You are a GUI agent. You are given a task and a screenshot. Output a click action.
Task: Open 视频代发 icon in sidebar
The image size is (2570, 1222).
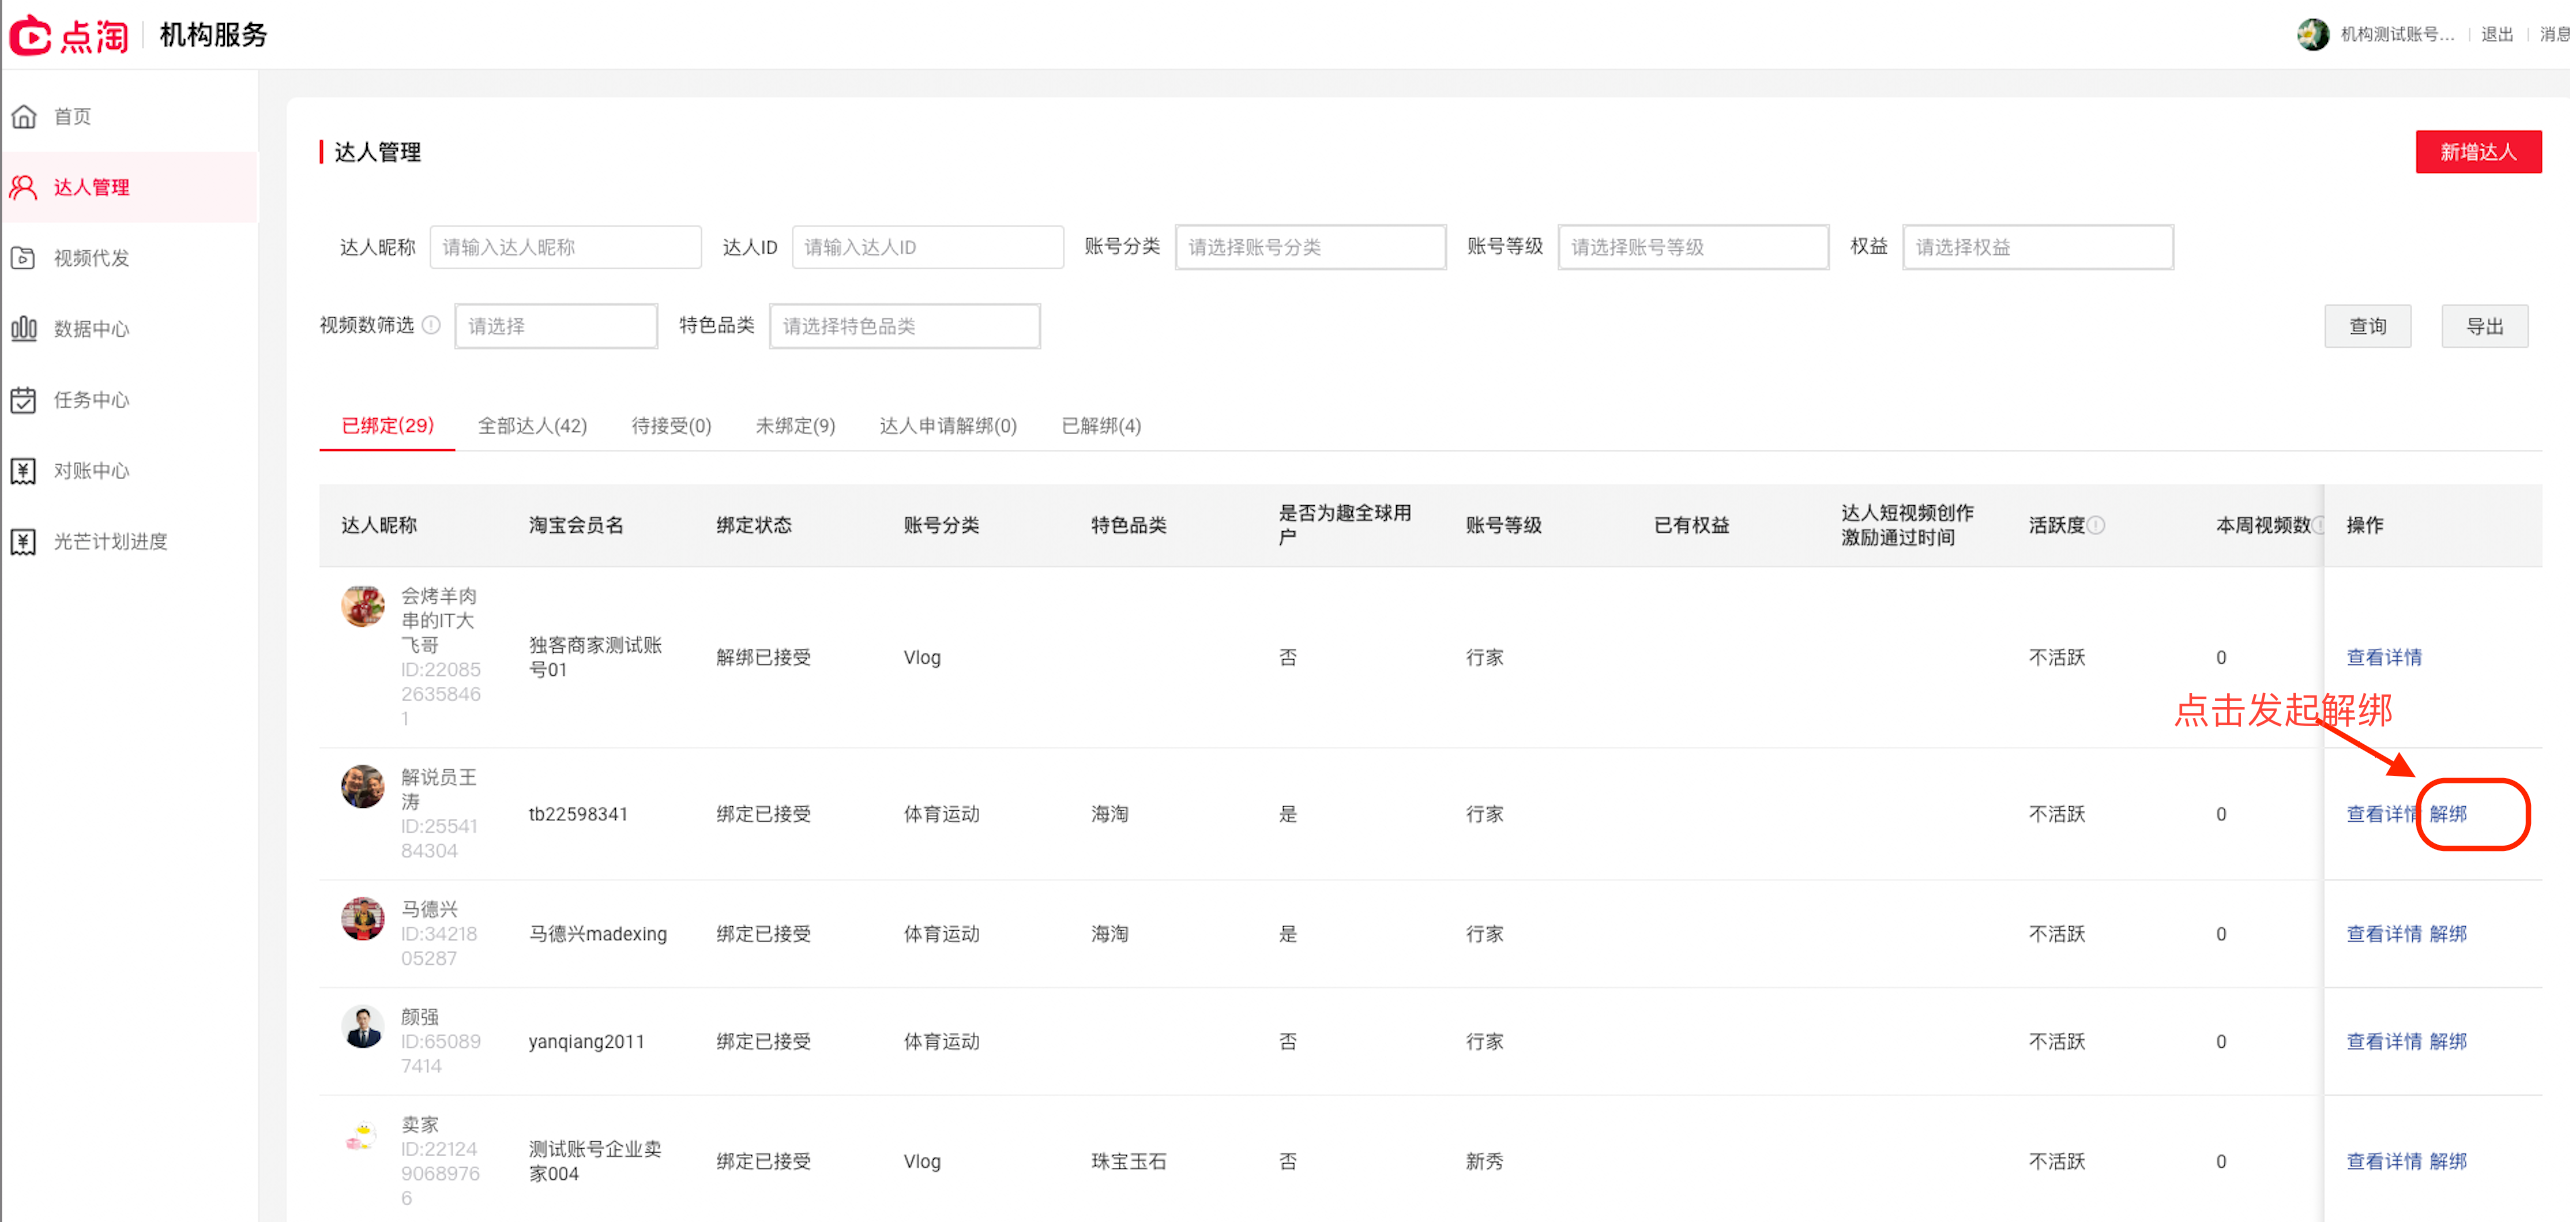[x=24, y=259]
